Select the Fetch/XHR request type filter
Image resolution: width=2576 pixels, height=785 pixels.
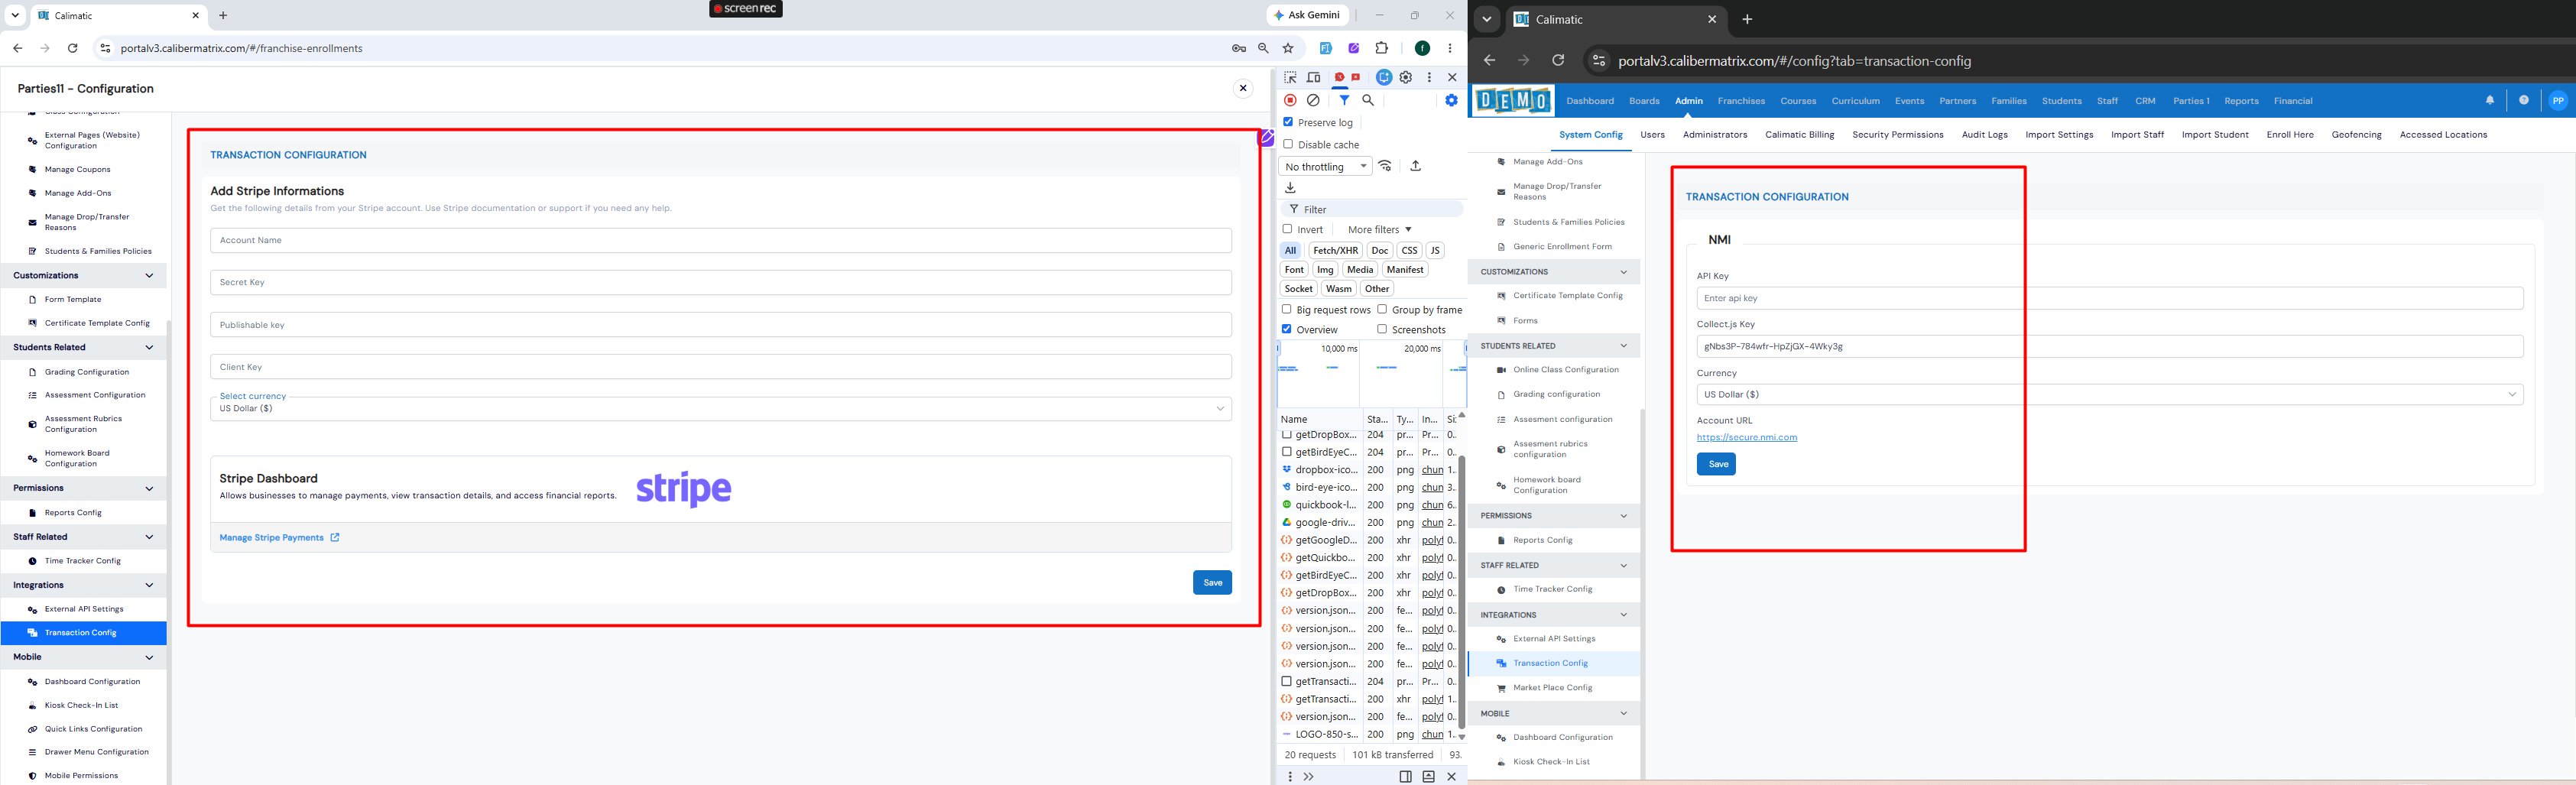pos(1335,250)
